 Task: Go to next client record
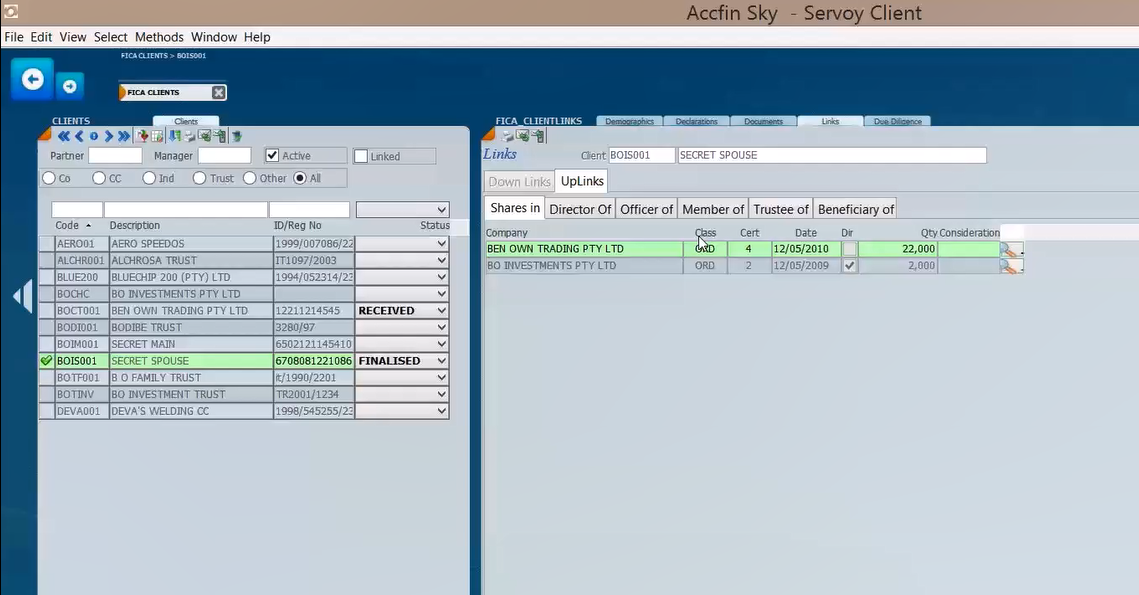(x=108, y=136)
